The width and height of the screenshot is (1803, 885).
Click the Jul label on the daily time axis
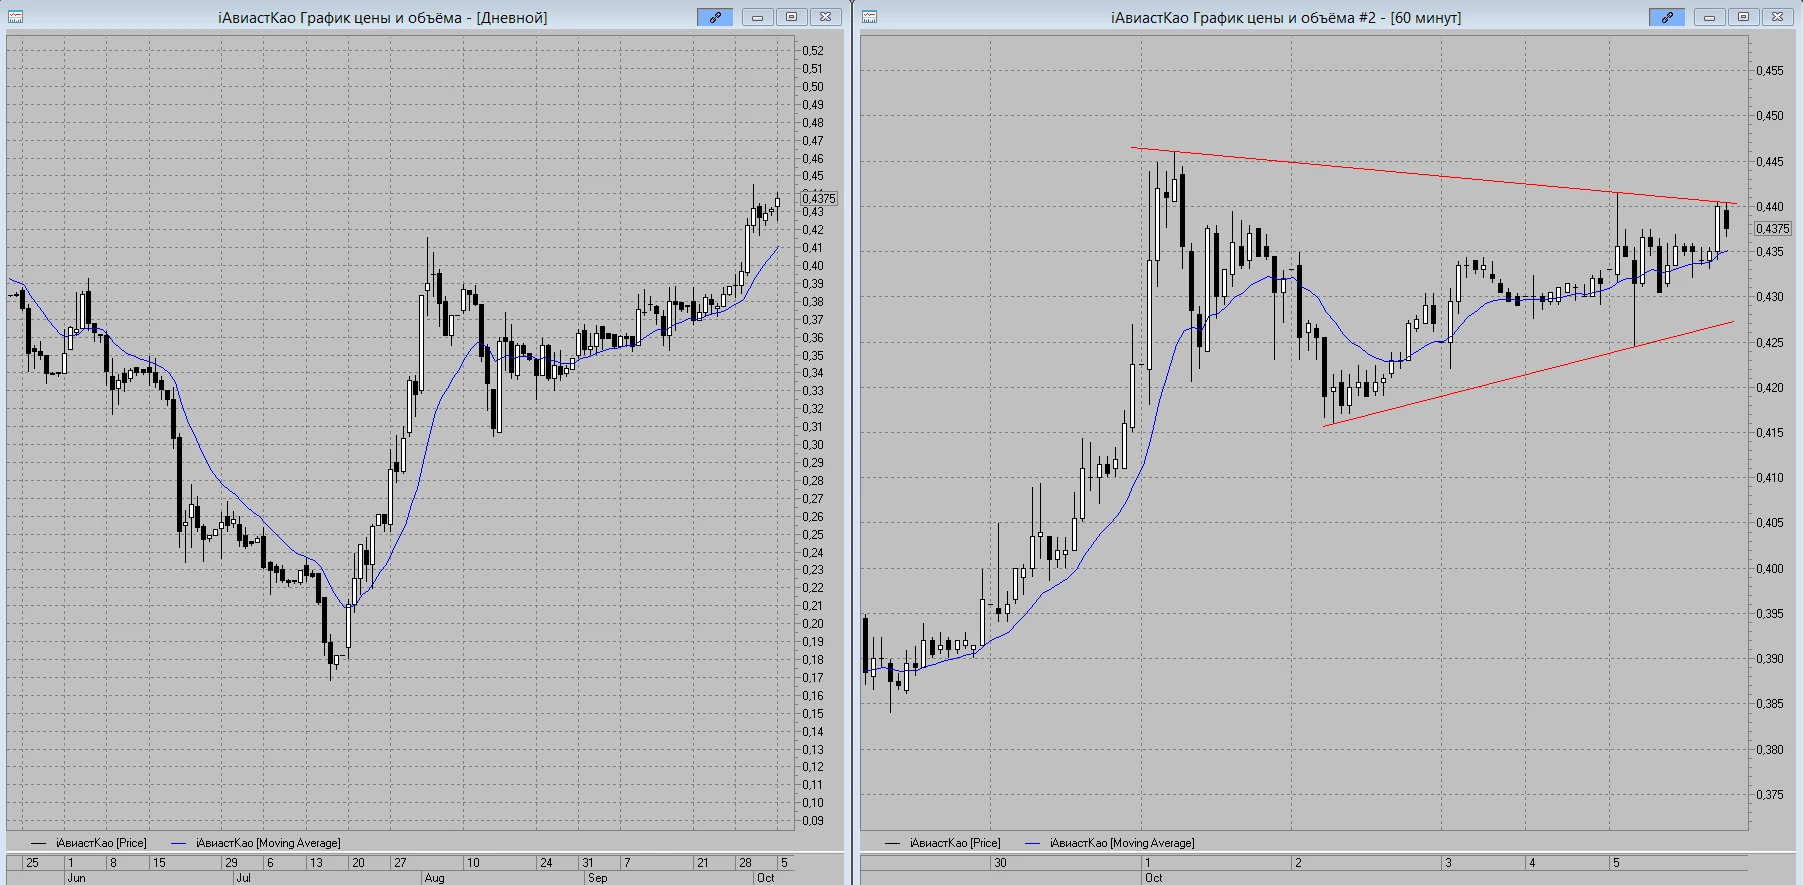243,878
